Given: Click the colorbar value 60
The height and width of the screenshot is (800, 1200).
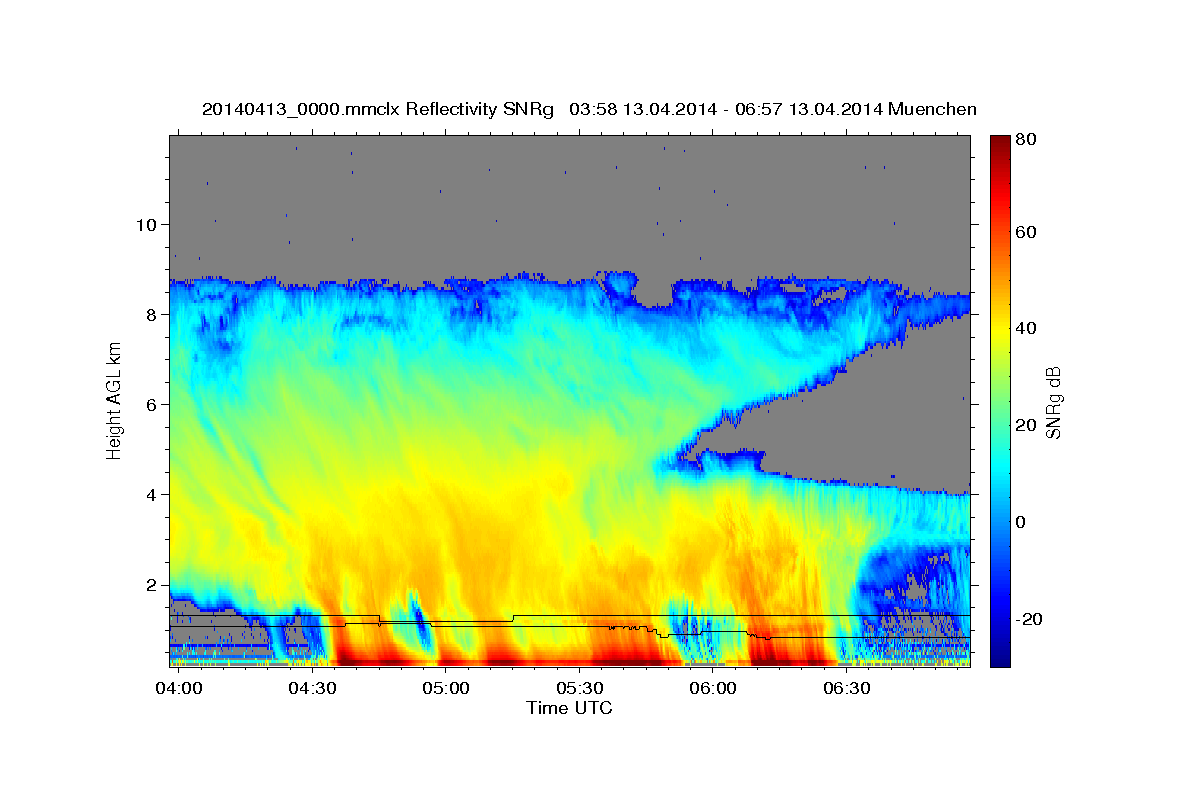Looking at the screenshot, I should coord(1027,232).
